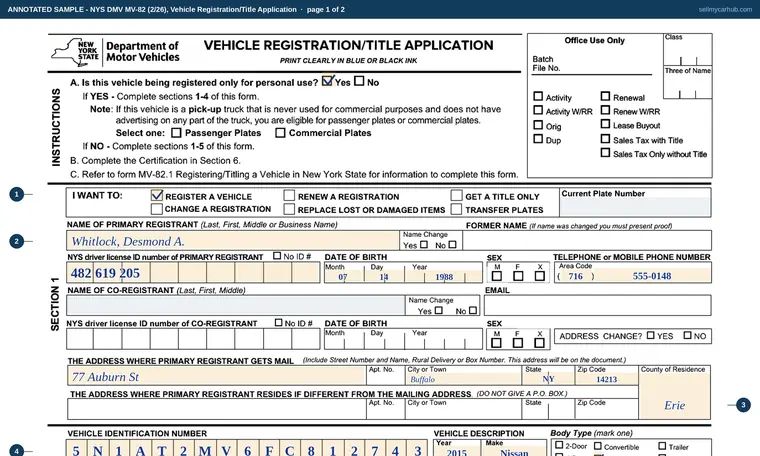Image resolution: width=760 pixels, height=456 pixels.
Task: Click primary birth Month field showing 07
Action: pyautogui.click(x=344, y=277)
